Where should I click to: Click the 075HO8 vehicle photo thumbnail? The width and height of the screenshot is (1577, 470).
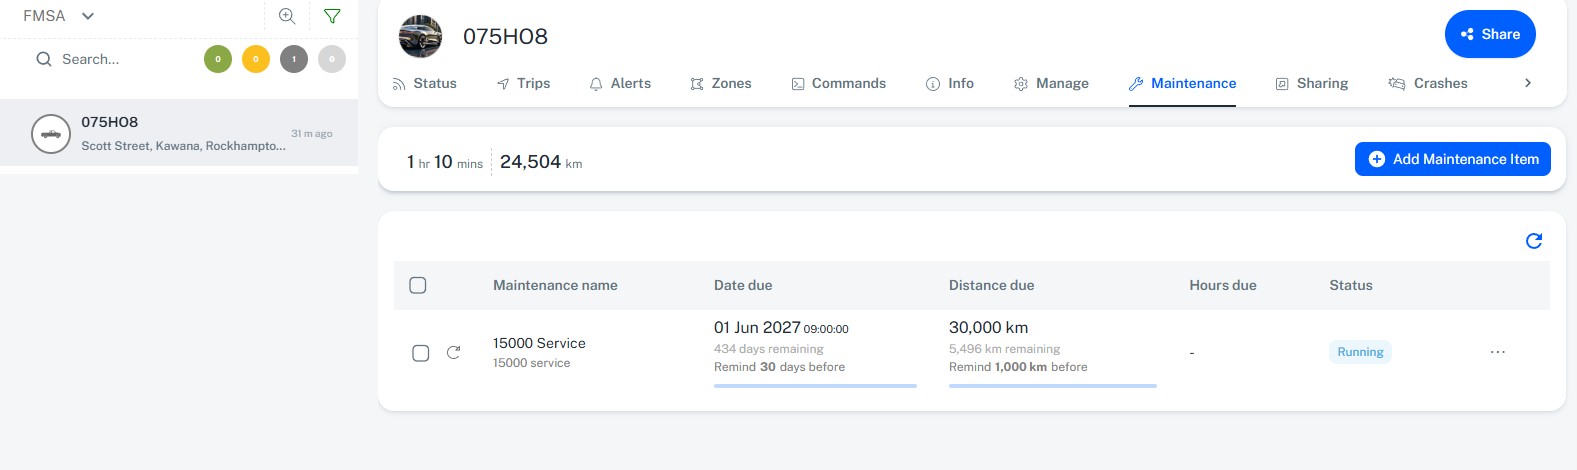420,37
